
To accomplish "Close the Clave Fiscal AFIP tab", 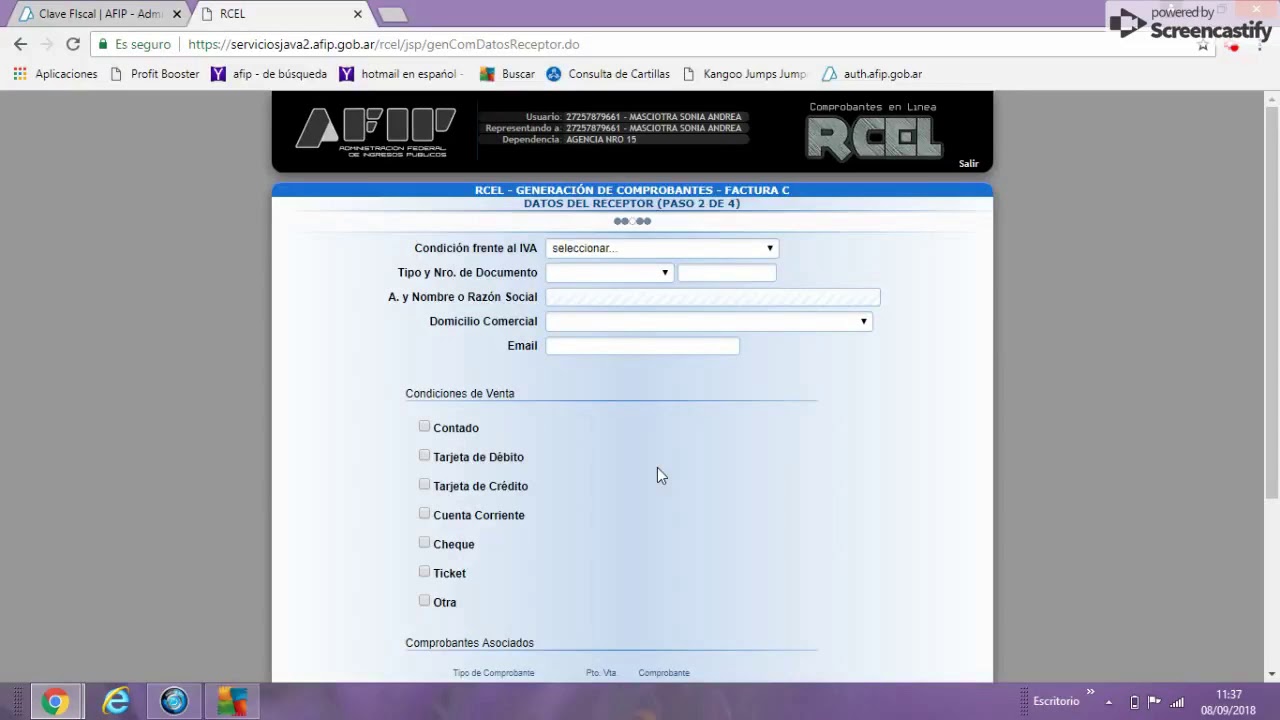I will 177,14.
